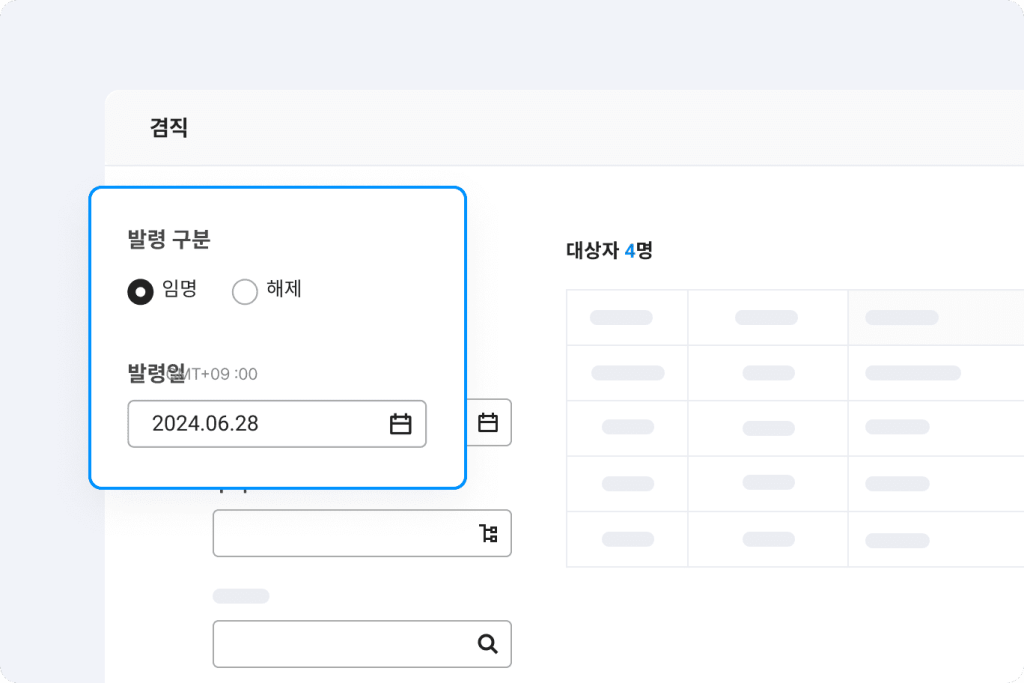The image size is (1024, 683).
Task: Select the 임명 radio button
Action: [x=141, y=291]
